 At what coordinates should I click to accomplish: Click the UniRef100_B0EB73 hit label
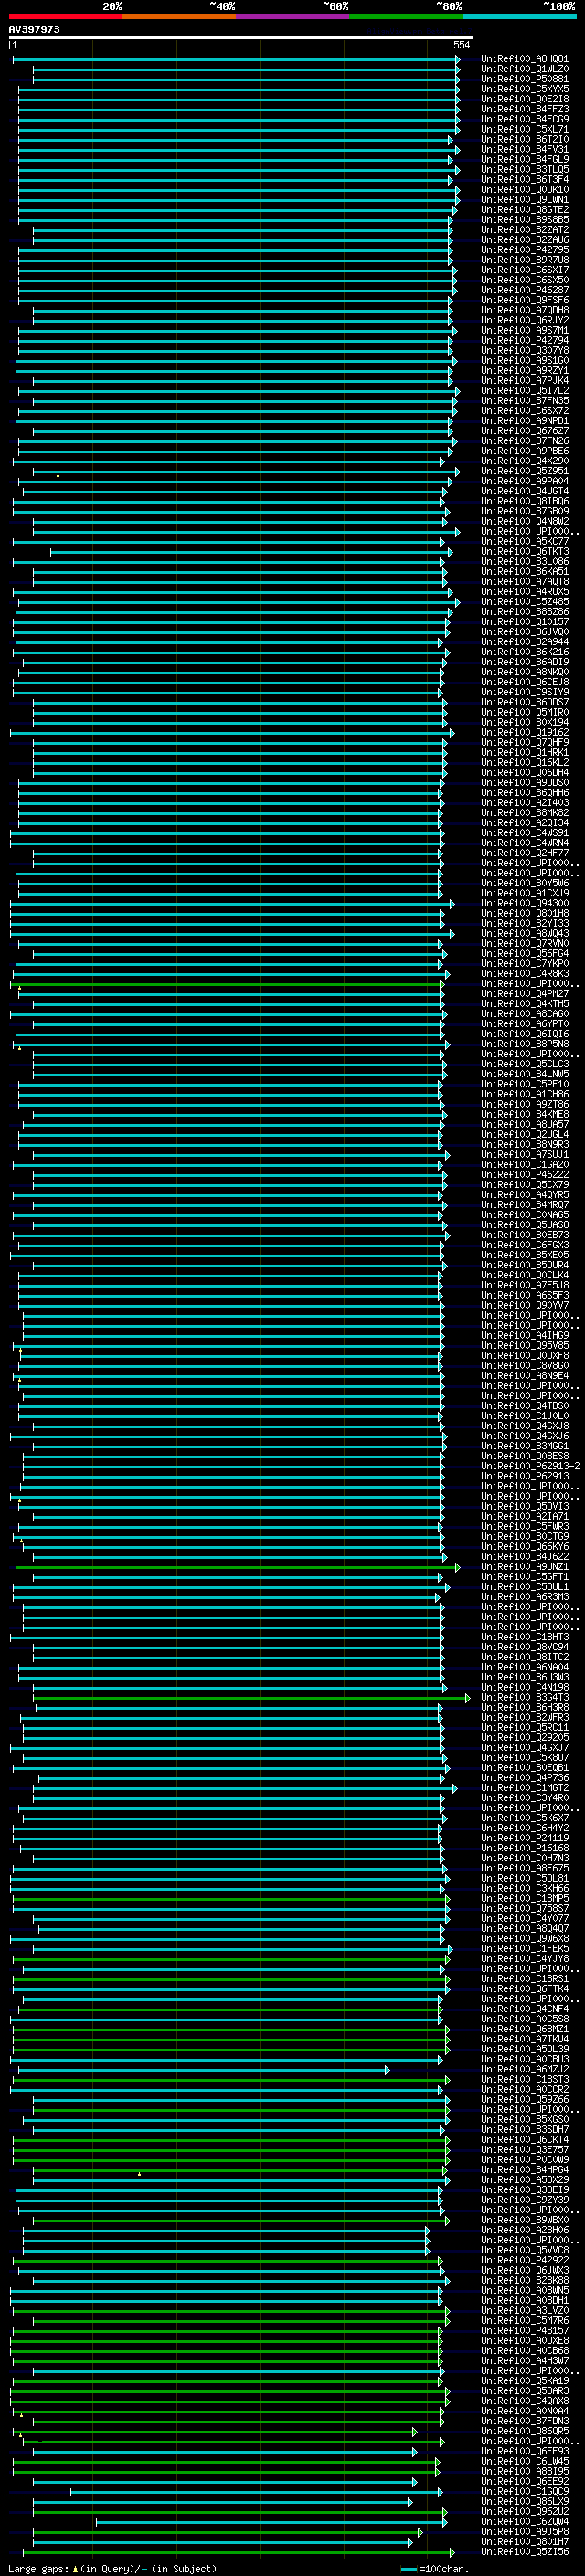pyautogui.click(x=524, y=1235)
